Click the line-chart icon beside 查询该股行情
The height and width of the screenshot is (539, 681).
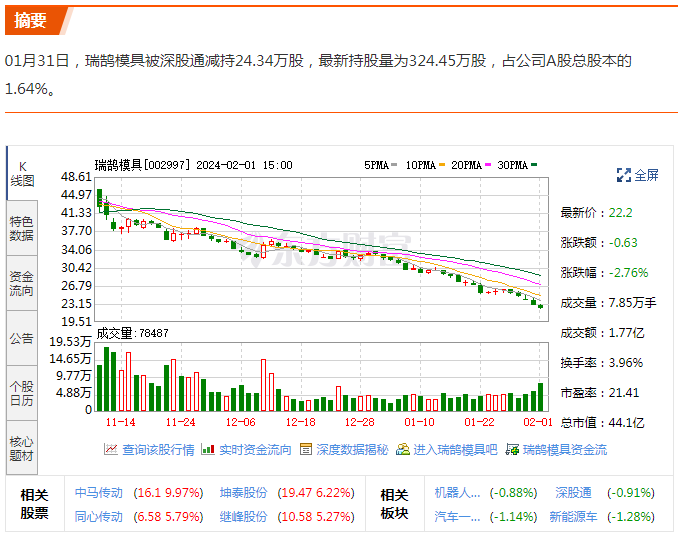pyautogui.click(x=111, y=449)
